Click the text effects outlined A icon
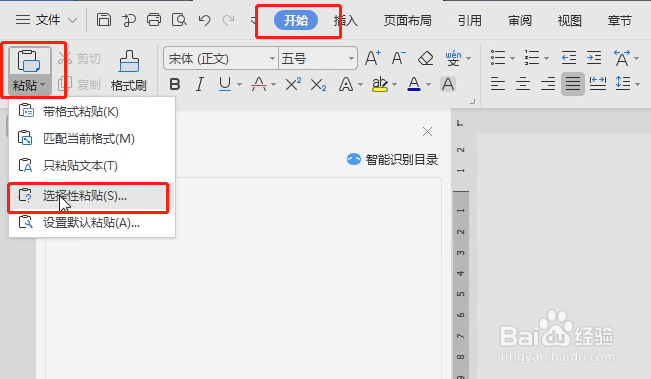 tap(346, 85)
